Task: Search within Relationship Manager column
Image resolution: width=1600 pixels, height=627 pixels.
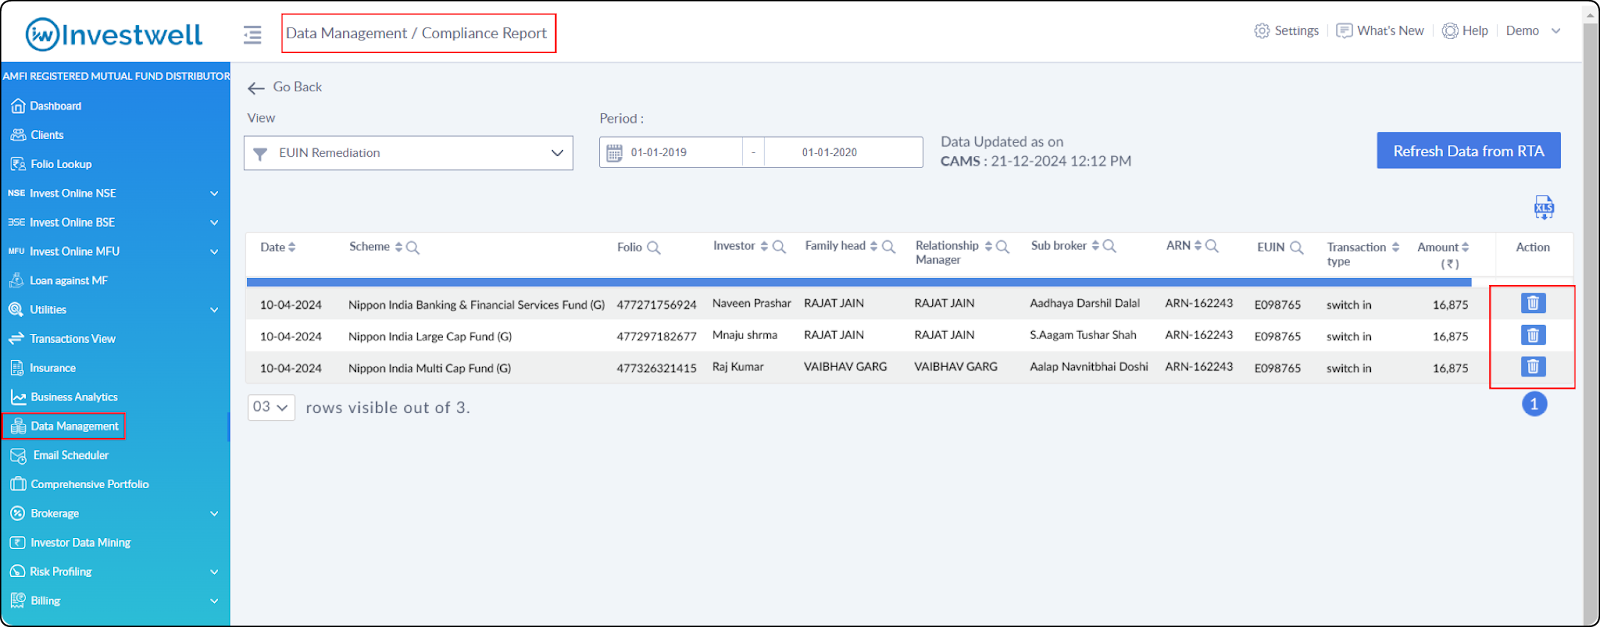Action: [x=1002, y=247]
